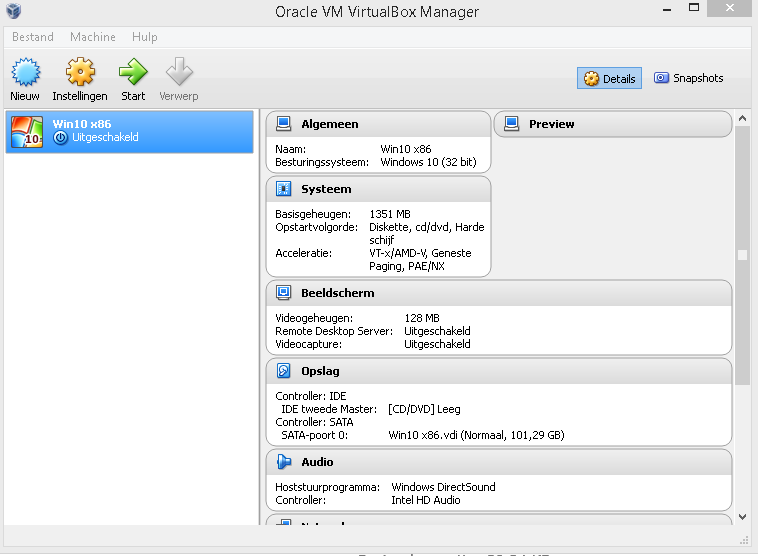This screenshot has width=758, height=556.
Task: Click the Opslag section disk icon
Action: tap(284, 371)
